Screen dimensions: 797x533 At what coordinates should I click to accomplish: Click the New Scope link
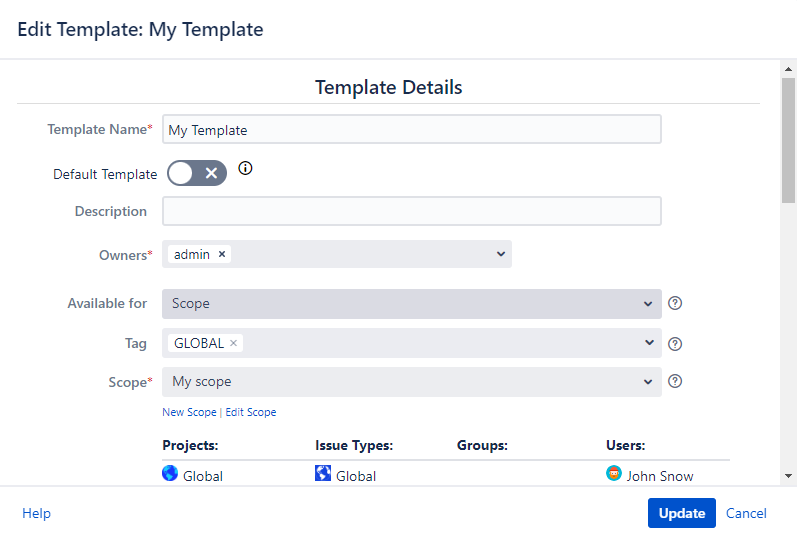pyautogui.click(x=189, y=412)
